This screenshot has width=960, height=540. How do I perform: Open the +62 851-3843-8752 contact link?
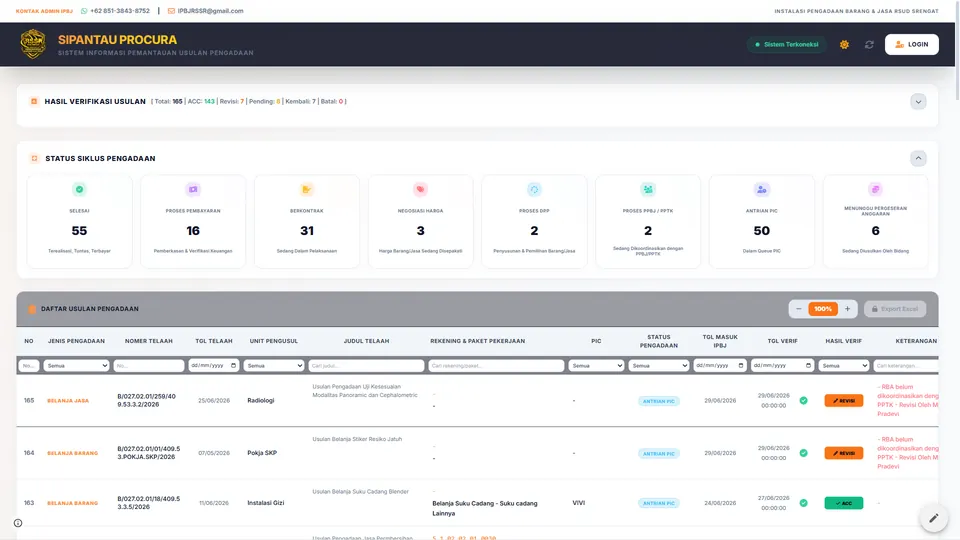point(119,11)
